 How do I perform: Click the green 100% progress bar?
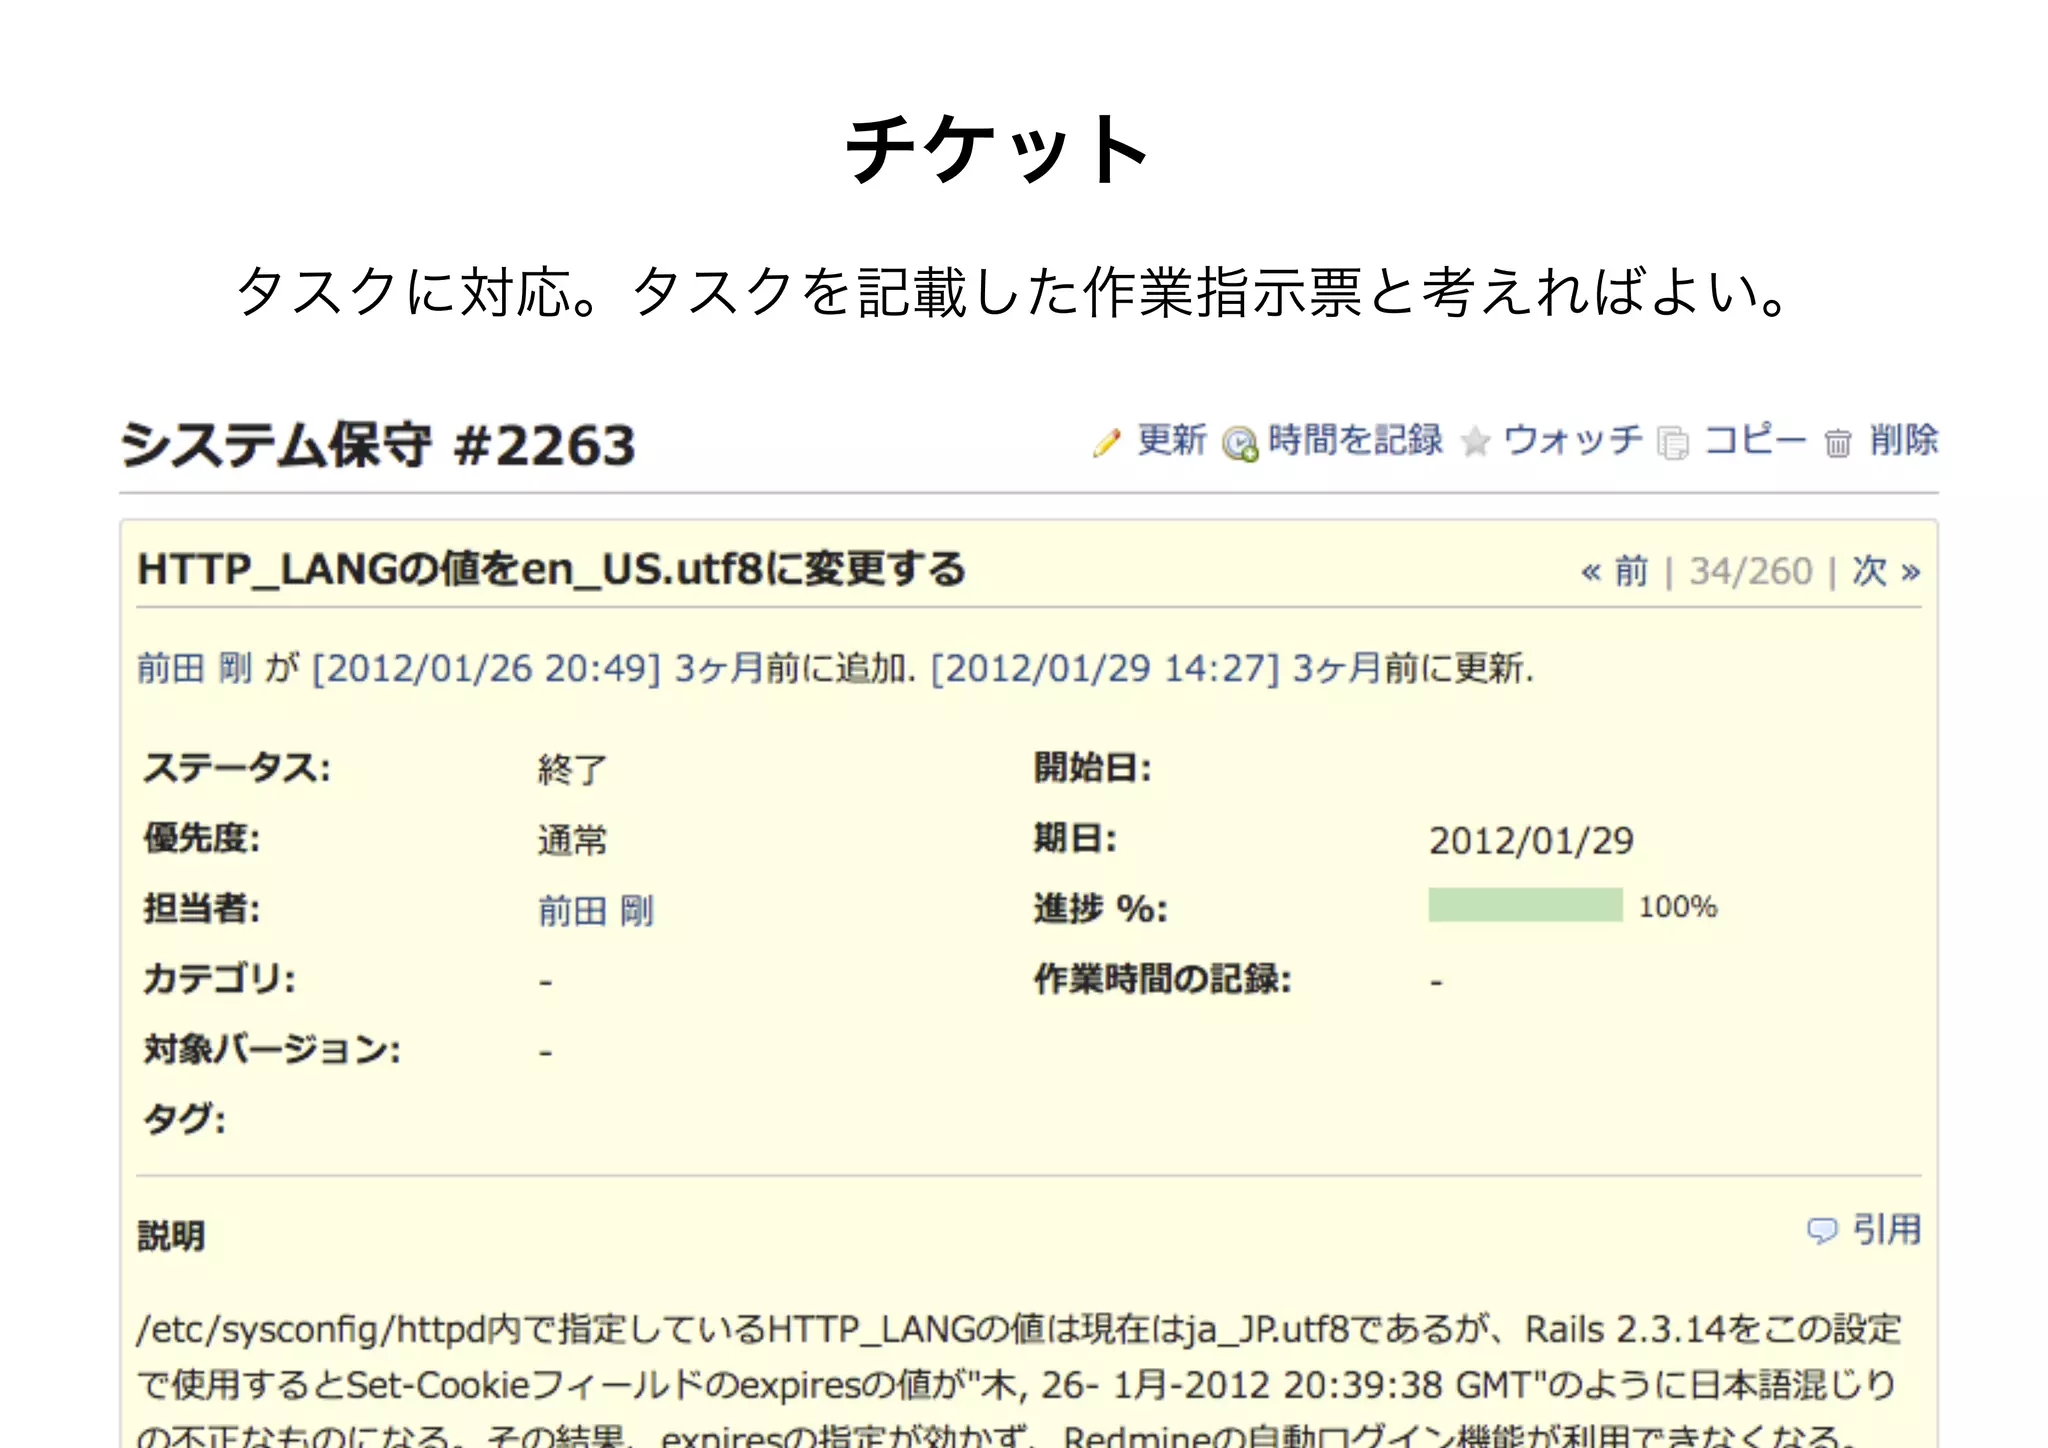pyautogui.click(x=1525, y=905)
